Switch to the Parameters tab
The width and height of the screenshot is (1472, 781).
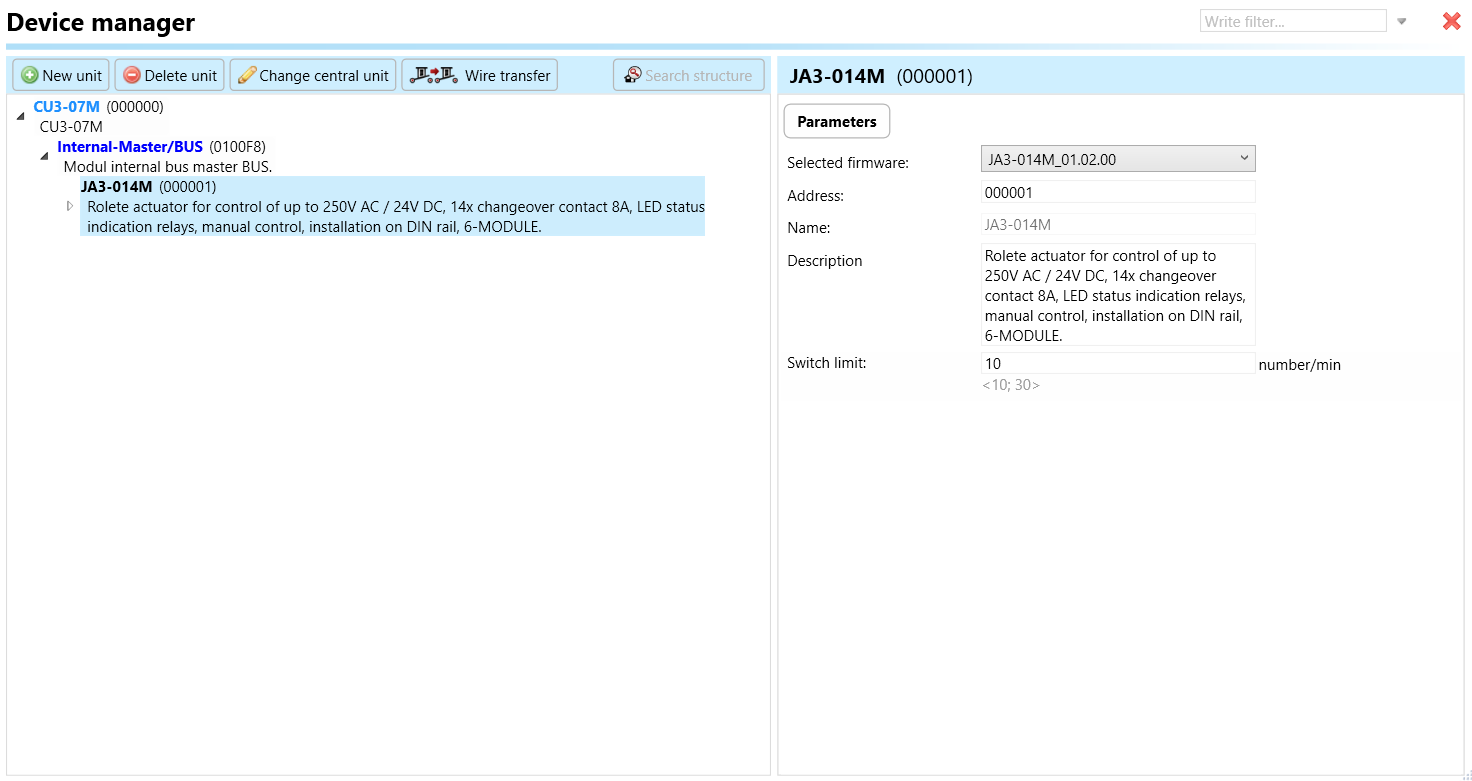[x=836, y=122]
